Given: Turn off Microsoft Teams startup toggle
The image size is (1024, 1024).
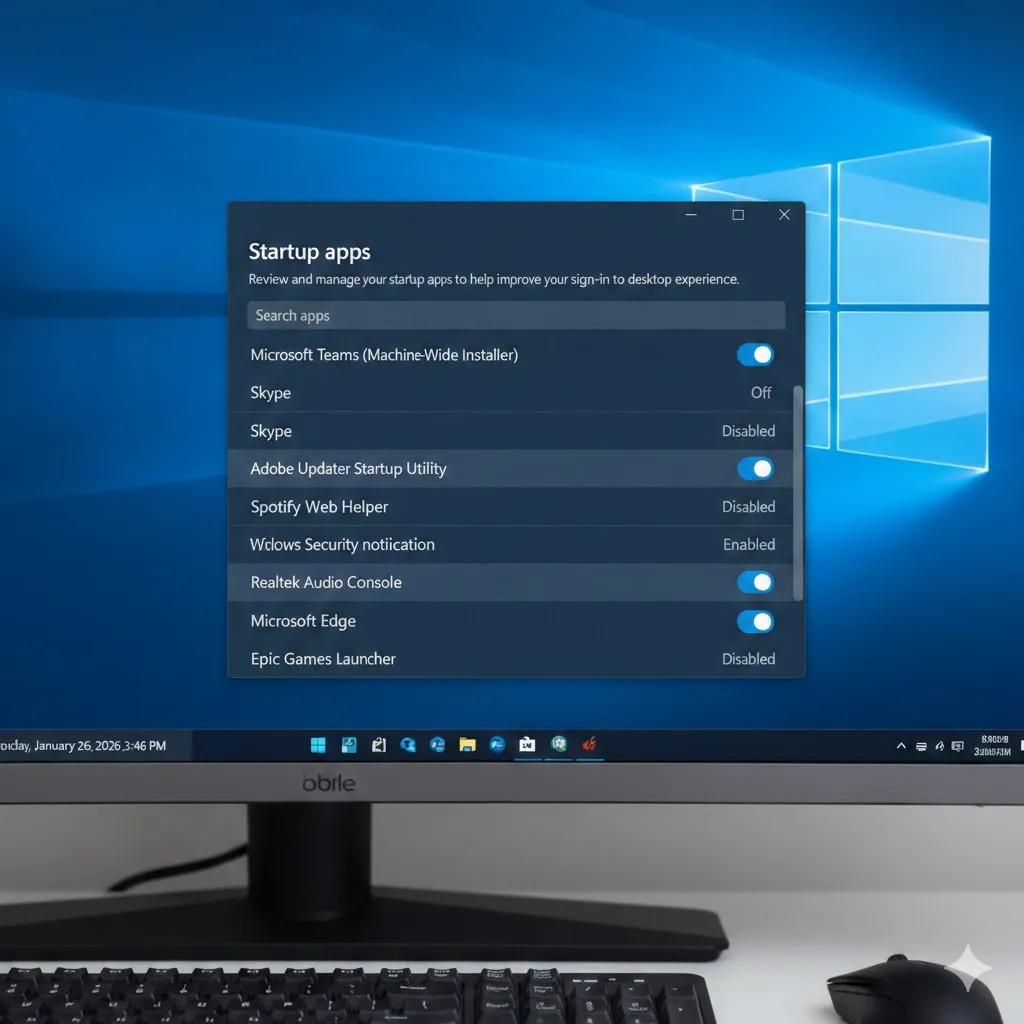Looking at the screenshot, I should click(755, 355).
